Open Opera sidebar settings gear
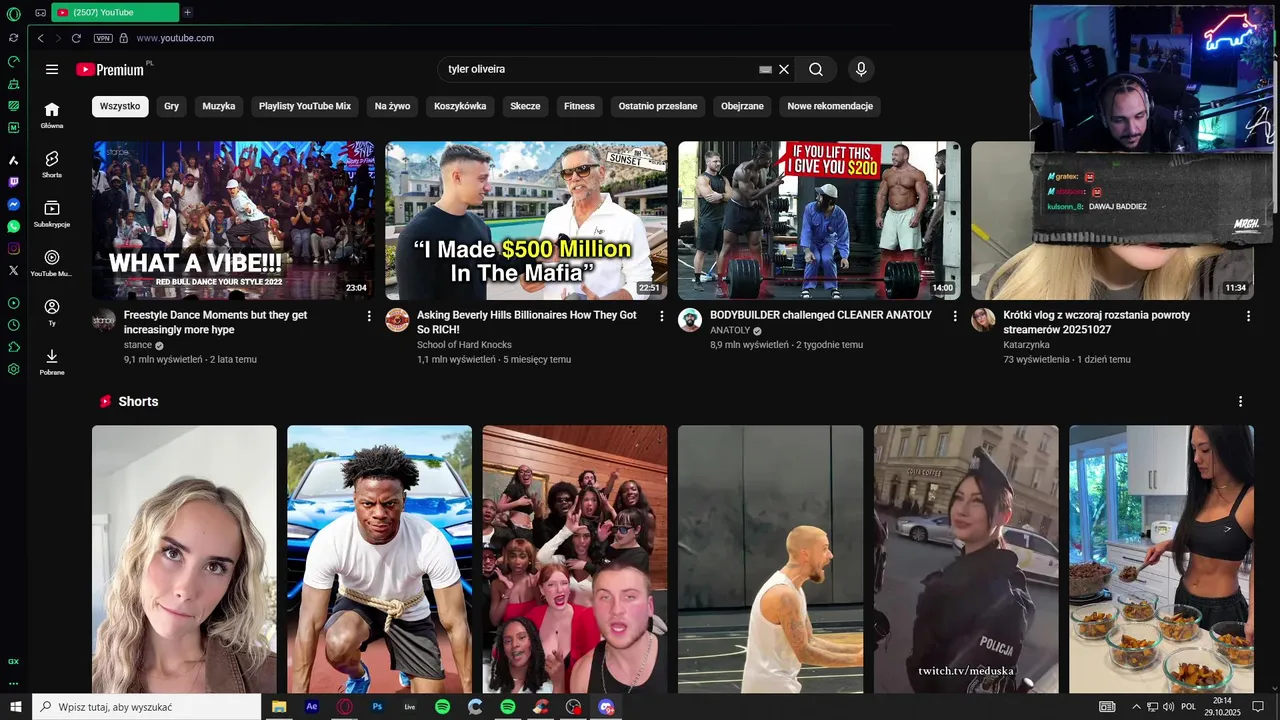 pyautogui.click(x=13, y=369)
